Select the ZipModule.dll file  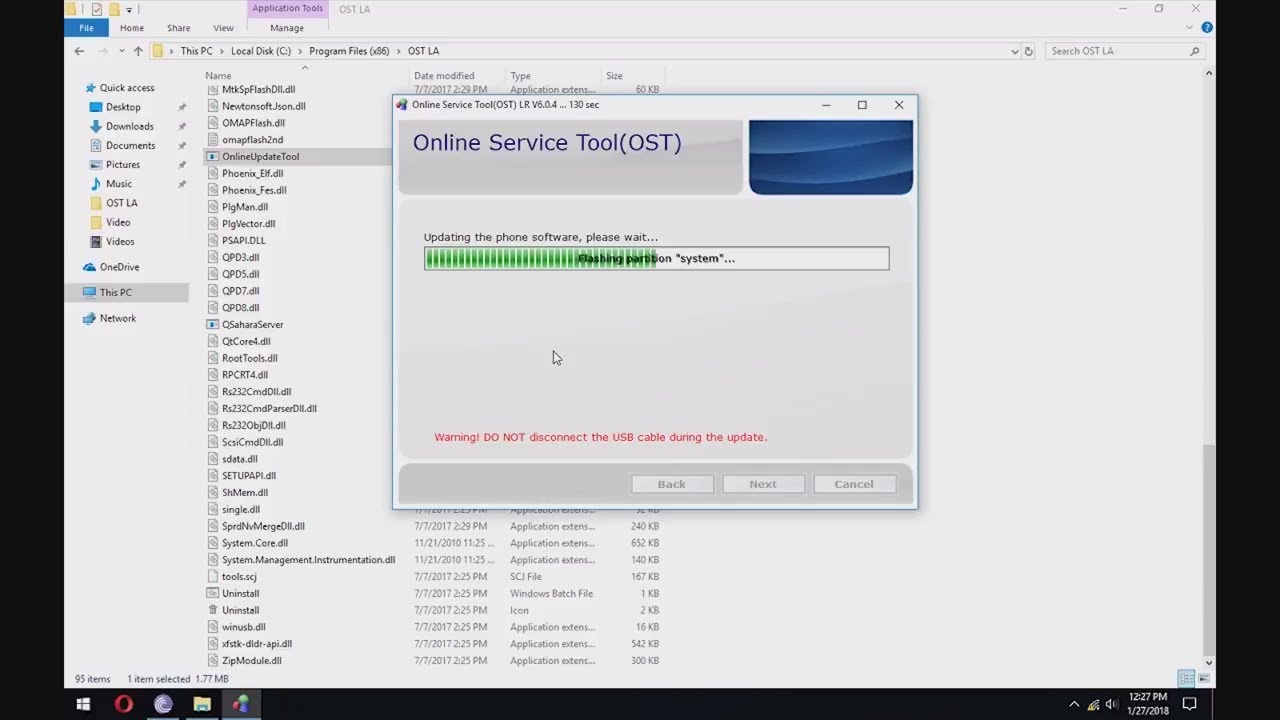click(251, 660)
